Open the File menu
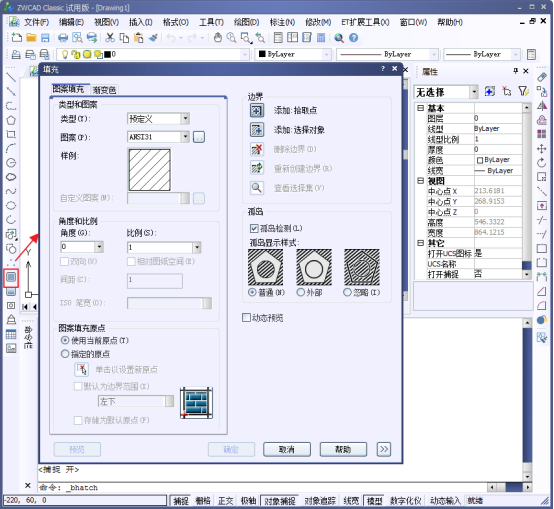554x509 pixels. [x=36, y=22]
